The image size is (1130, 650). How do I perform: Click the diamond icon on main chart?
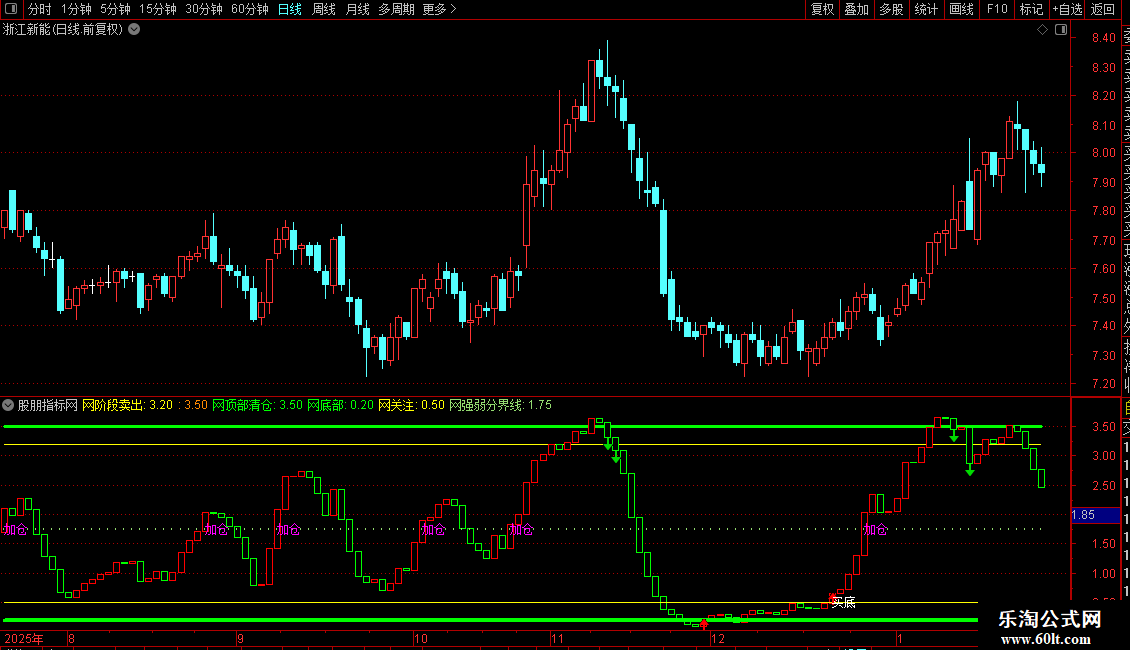[x=1042, y=30]
